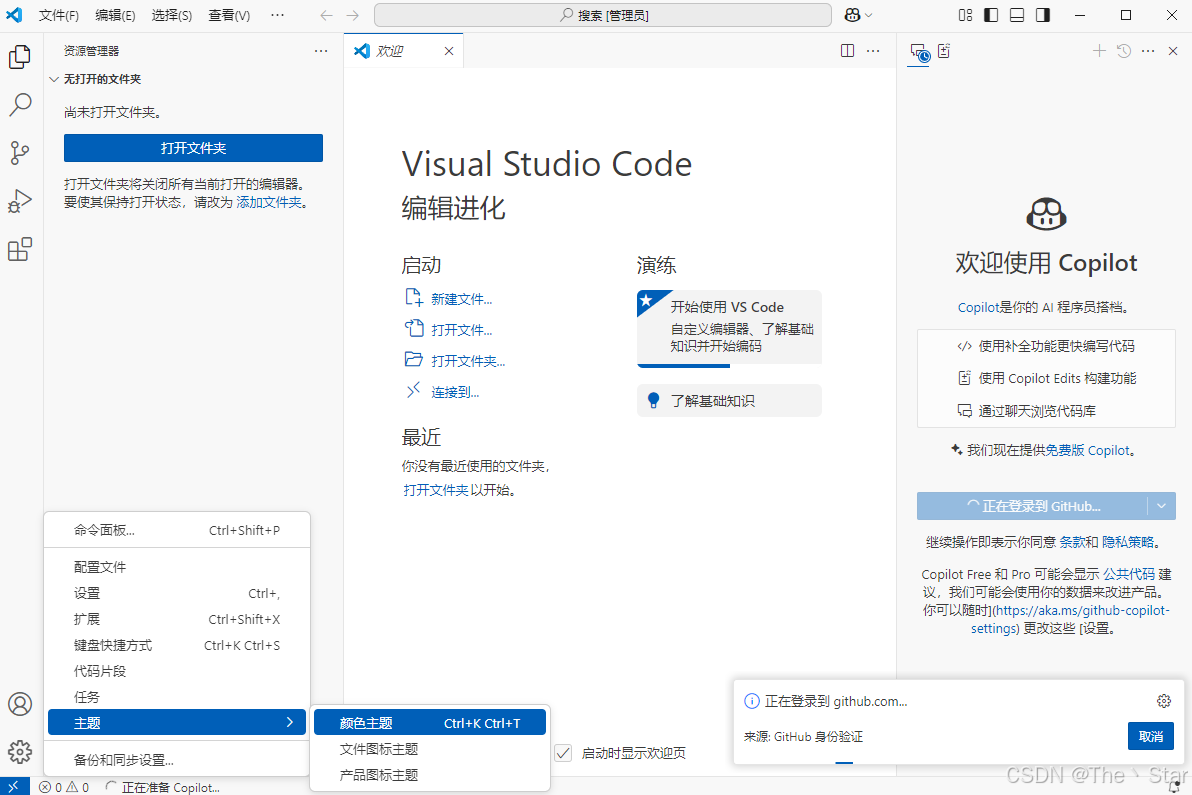
Task: Open the Run and Debug view icon
Action: 20,201
